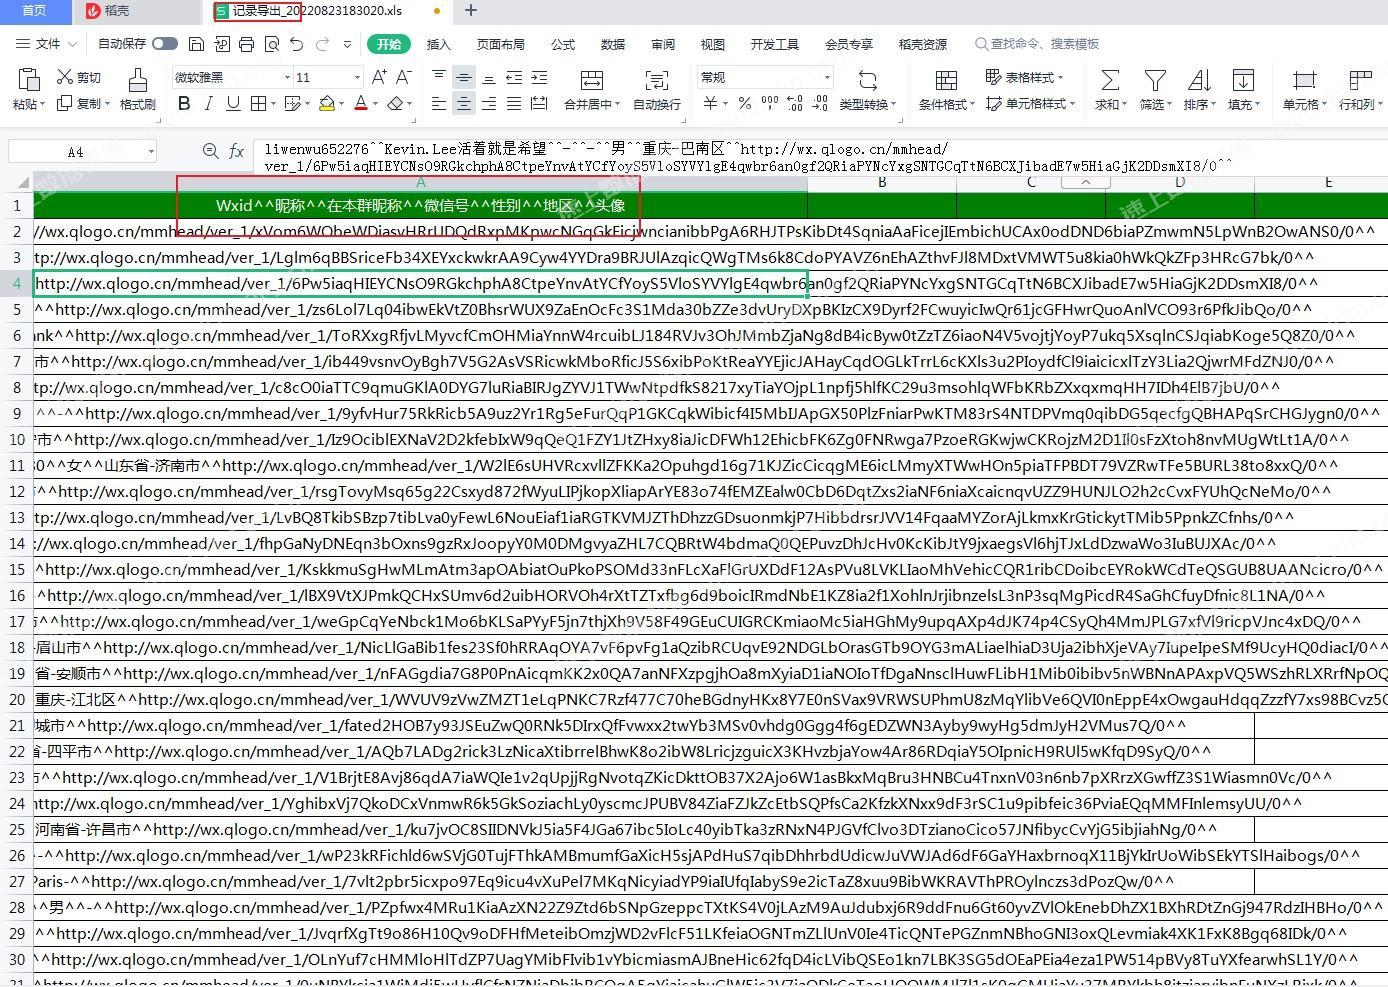This screenshot has height=987, width=1388.
Task: Switch to the 视图 ribbon tab
Action: tap(713, 44)
